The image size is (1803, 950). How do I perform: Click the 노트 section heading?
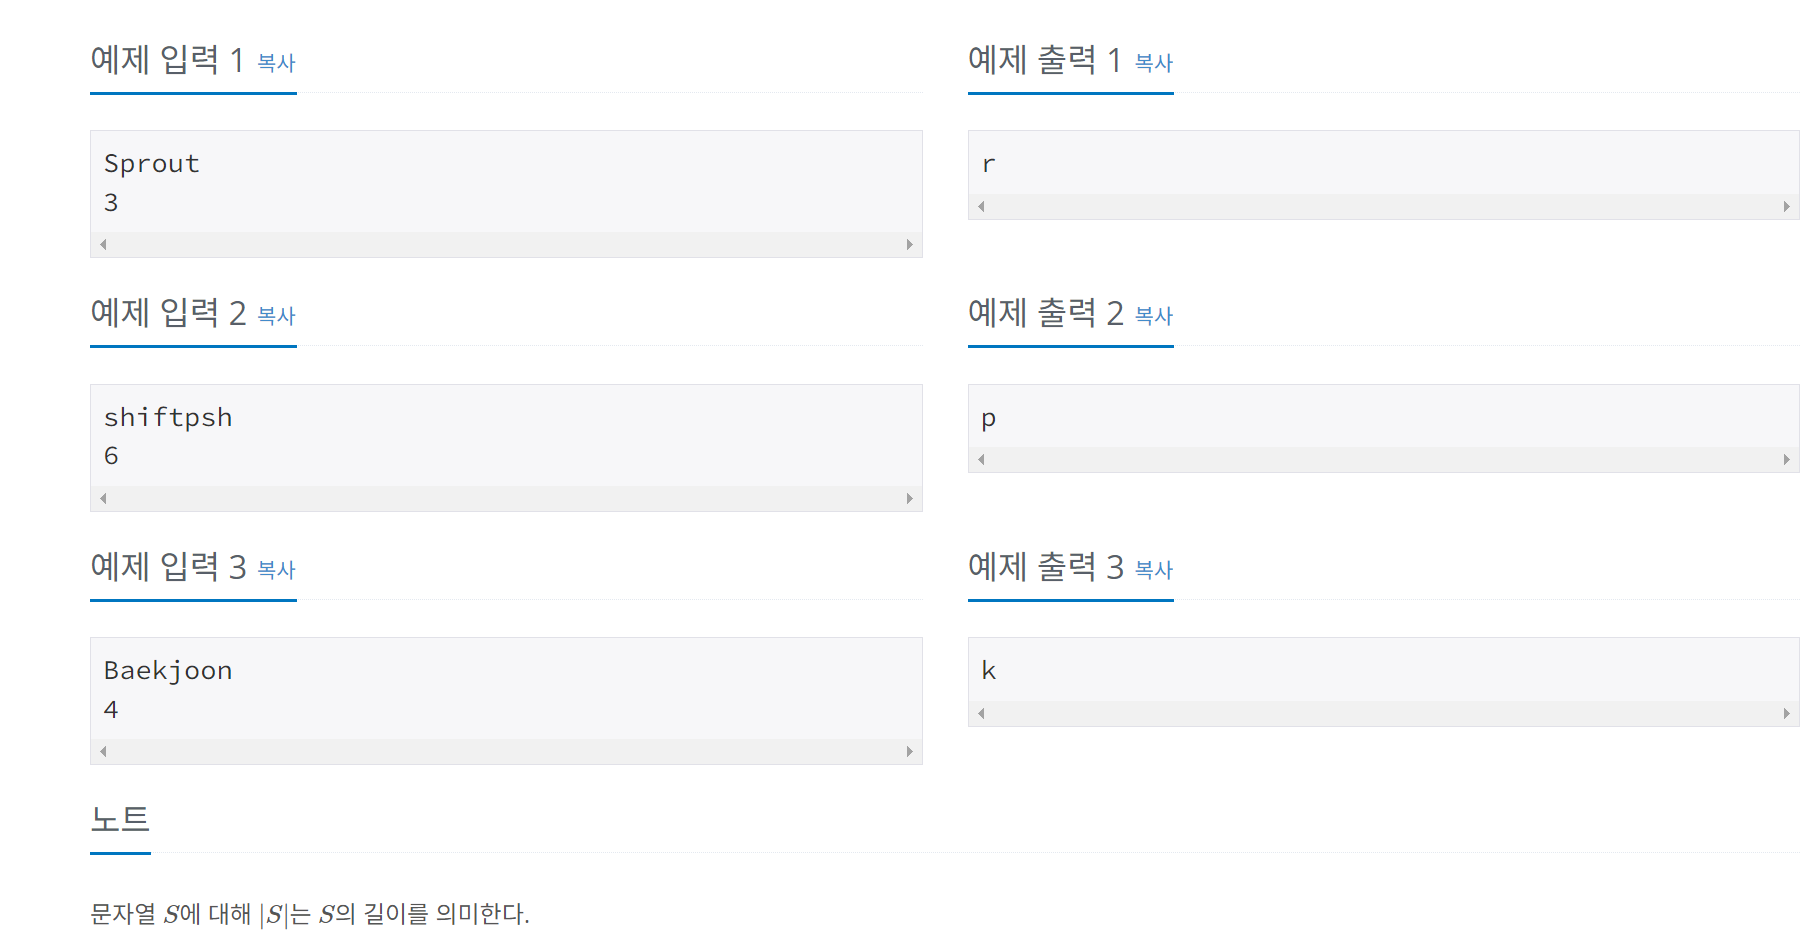point(120,819)
